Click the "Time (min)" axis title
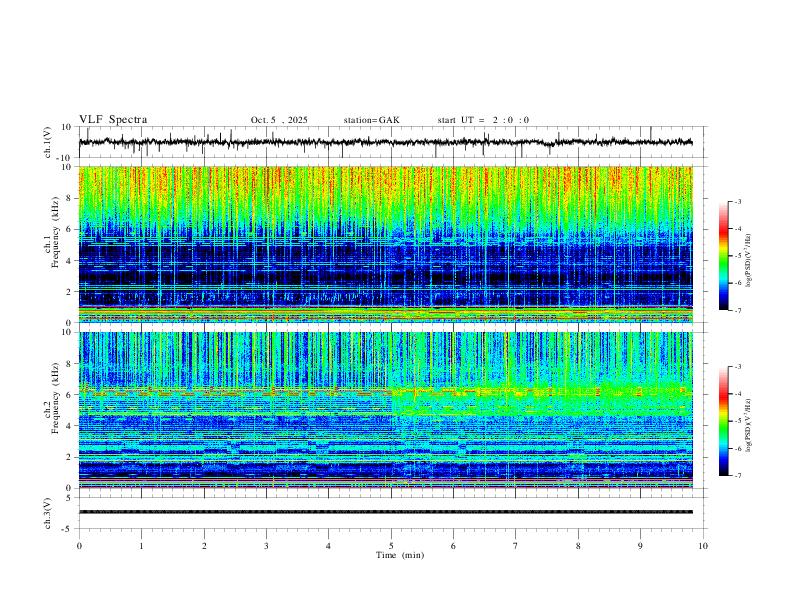 pos(400,555)
